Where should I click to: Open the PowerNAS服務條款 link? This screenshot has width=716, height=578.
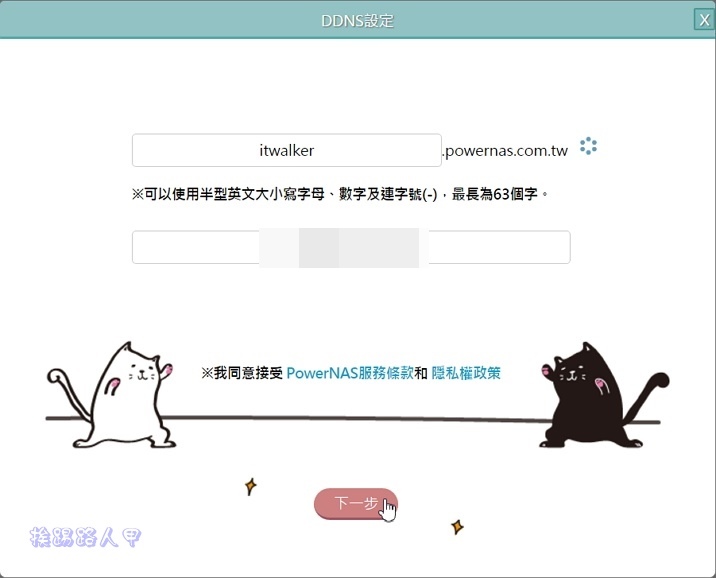pyautogui.click(x=350, y=373)
